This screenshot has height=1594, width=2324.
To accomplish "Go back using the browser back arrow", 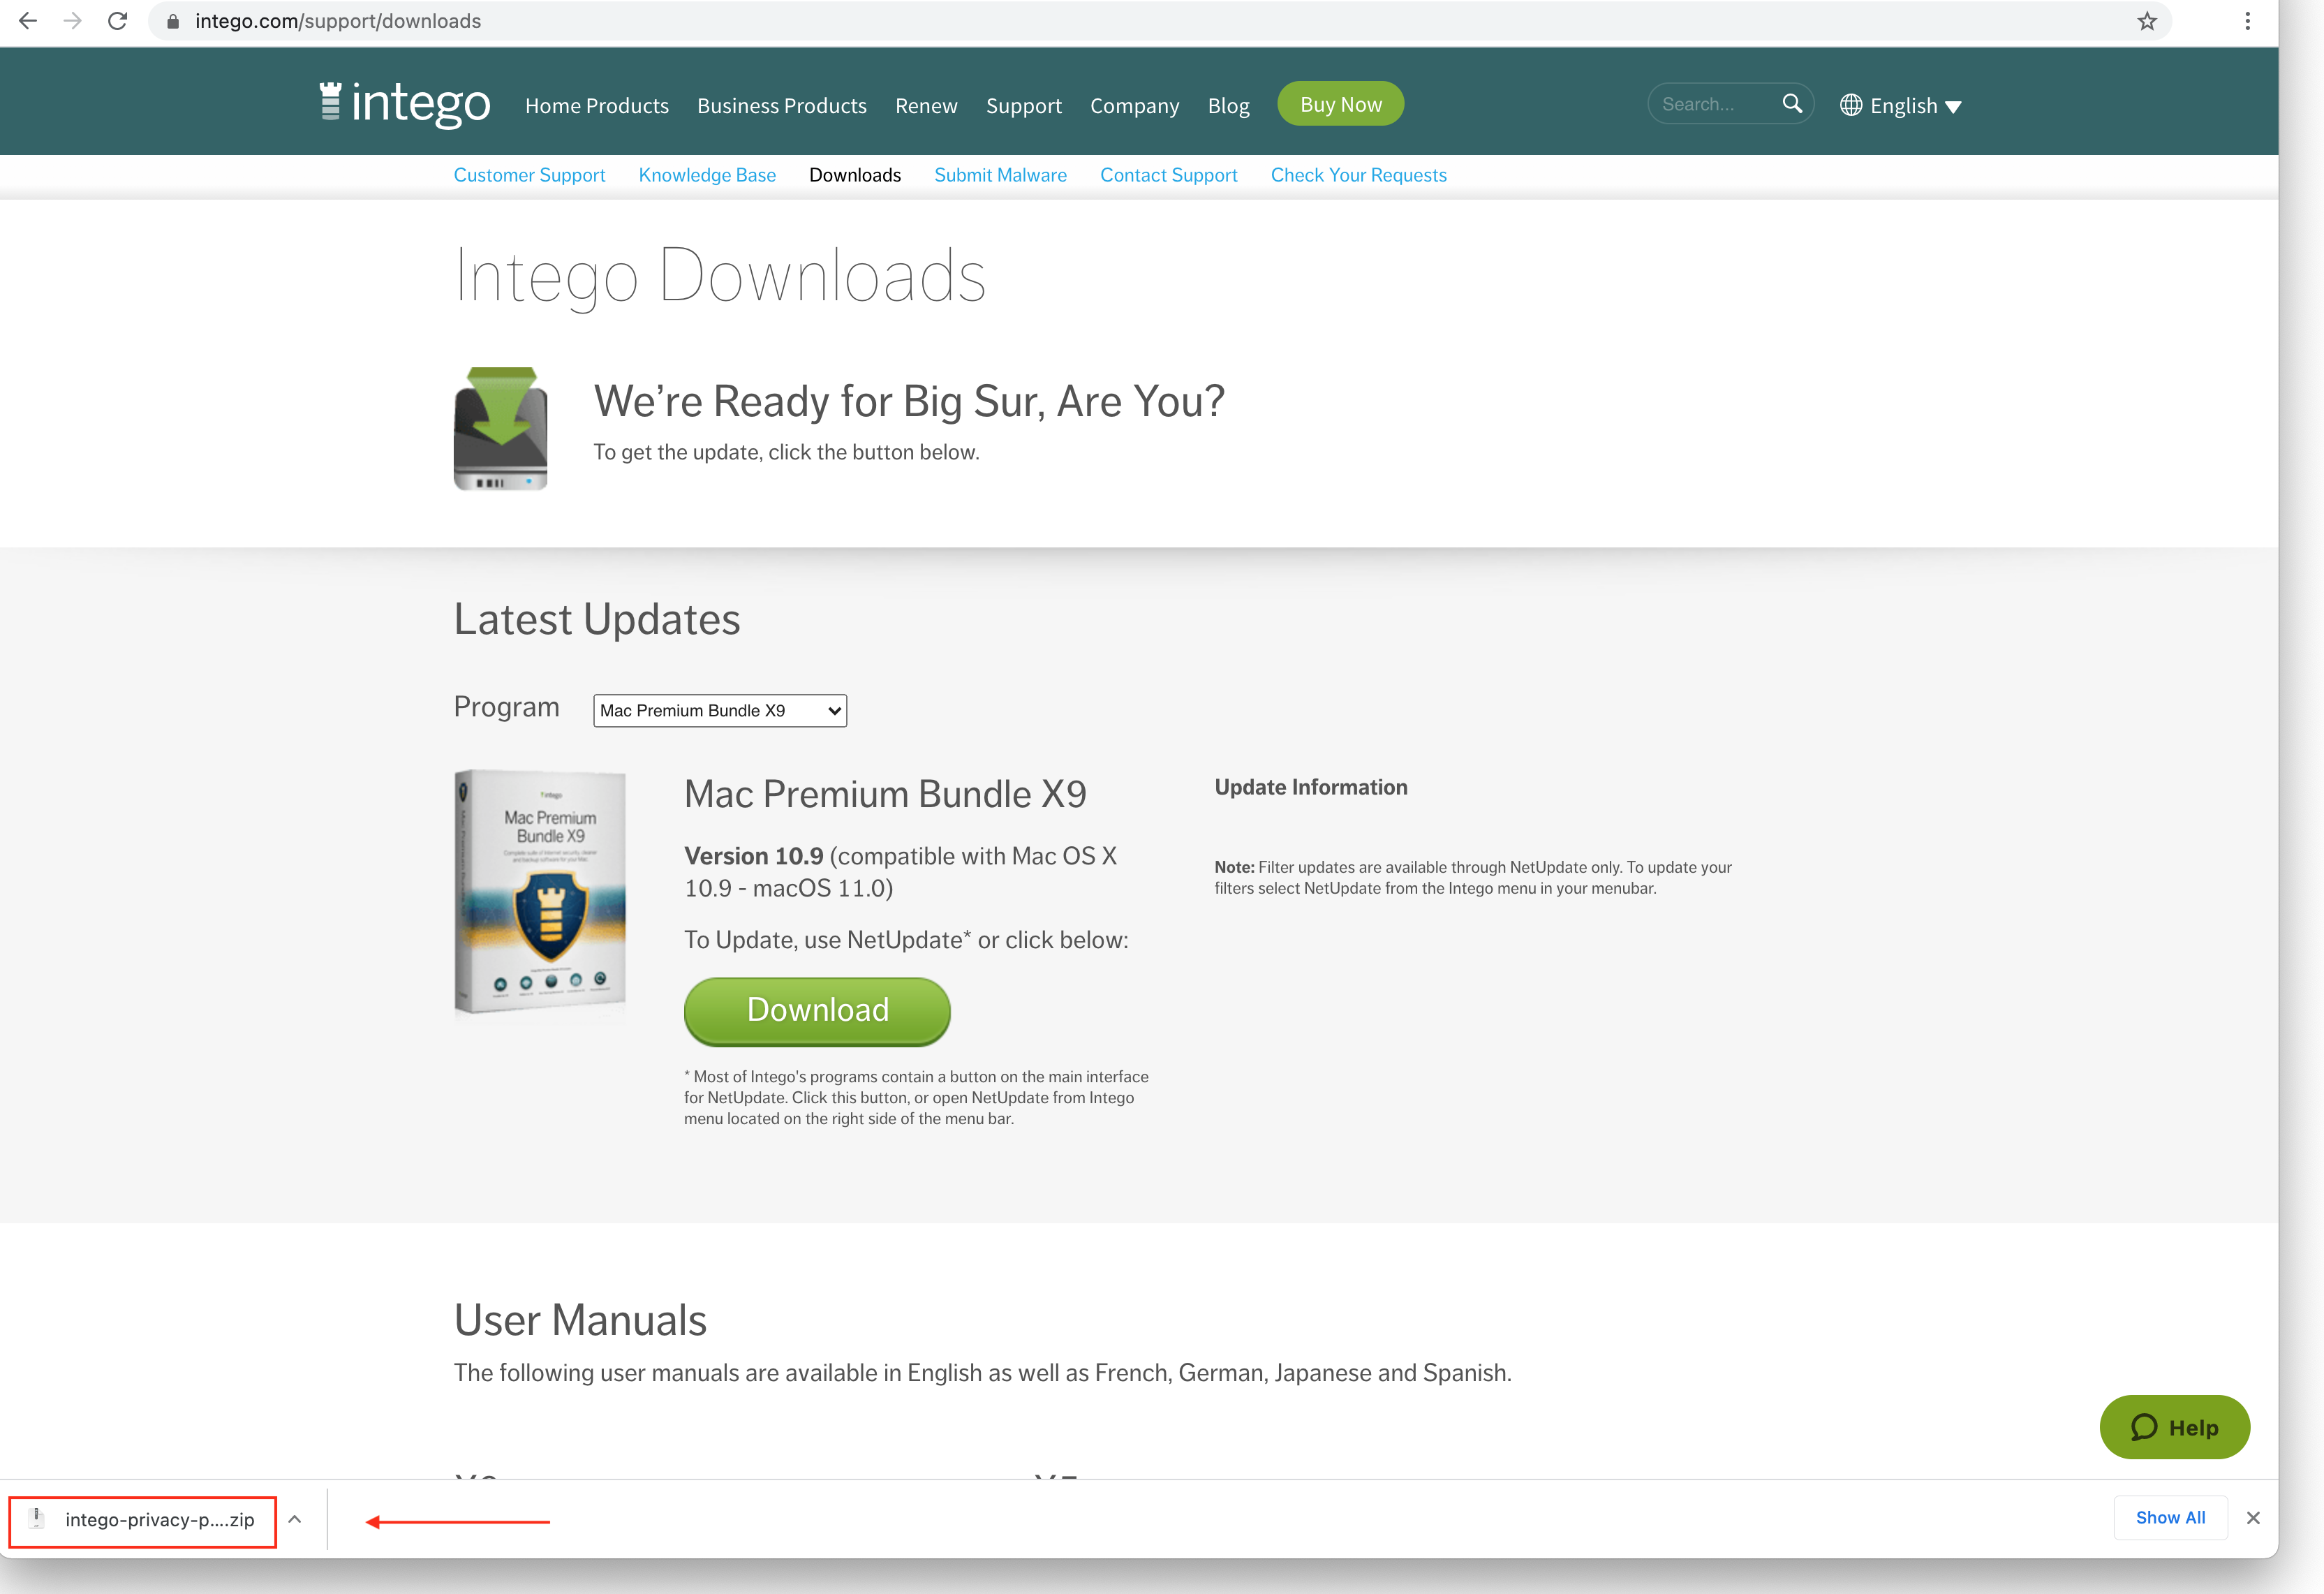I will pos(28,21).
